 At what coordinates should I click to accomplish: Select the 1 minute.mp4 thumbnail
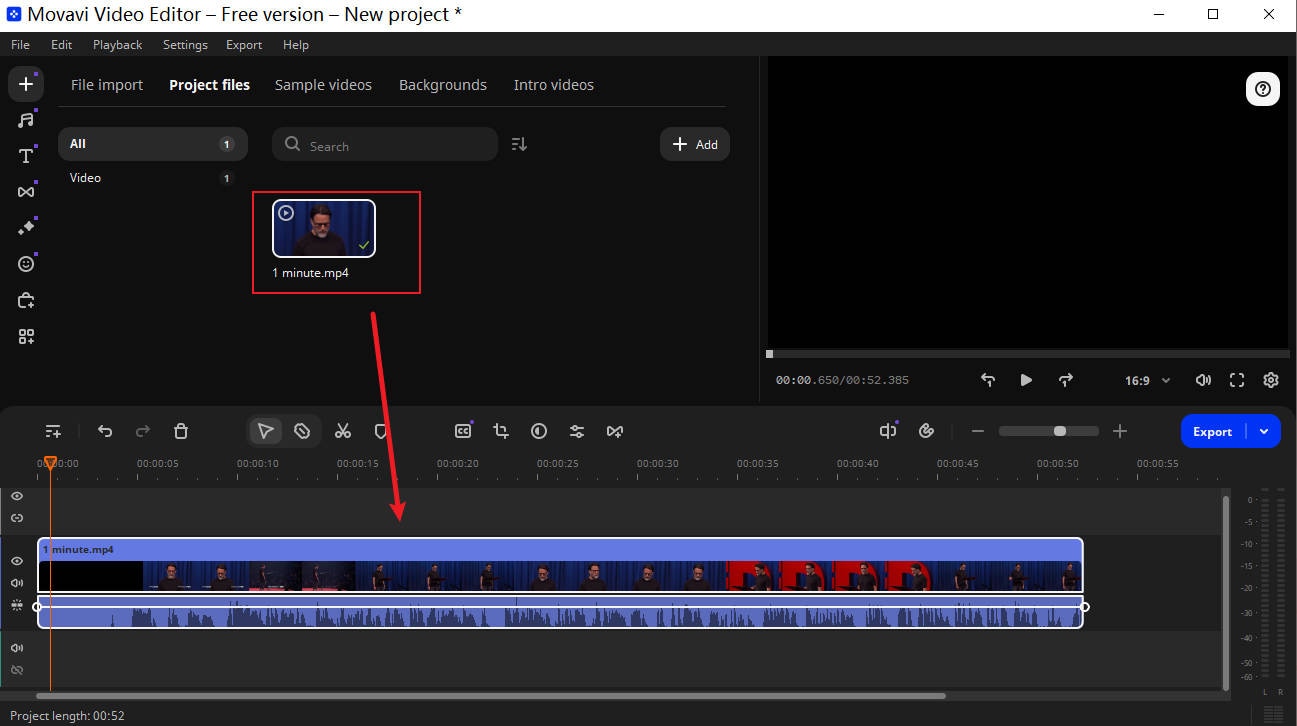[x=324, y=229]
